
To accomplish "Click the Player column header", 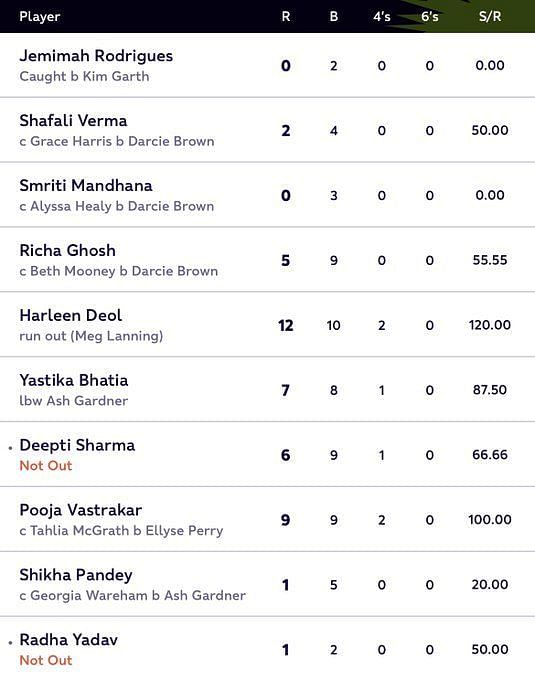I will click(x=39, y=16).
